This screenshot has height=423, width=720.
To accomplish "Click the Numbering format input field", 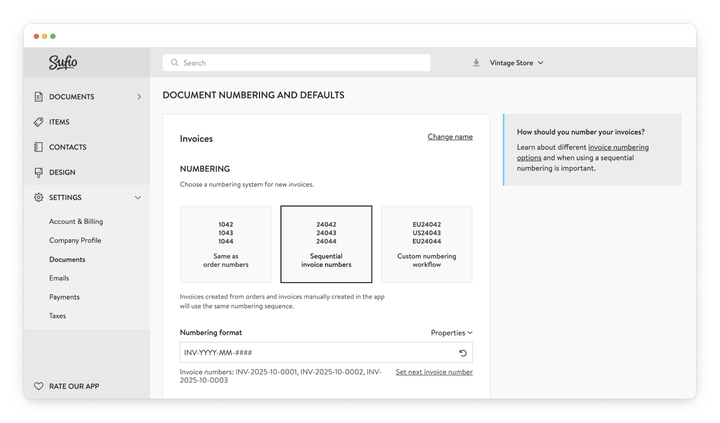I will tap(326, 353).
